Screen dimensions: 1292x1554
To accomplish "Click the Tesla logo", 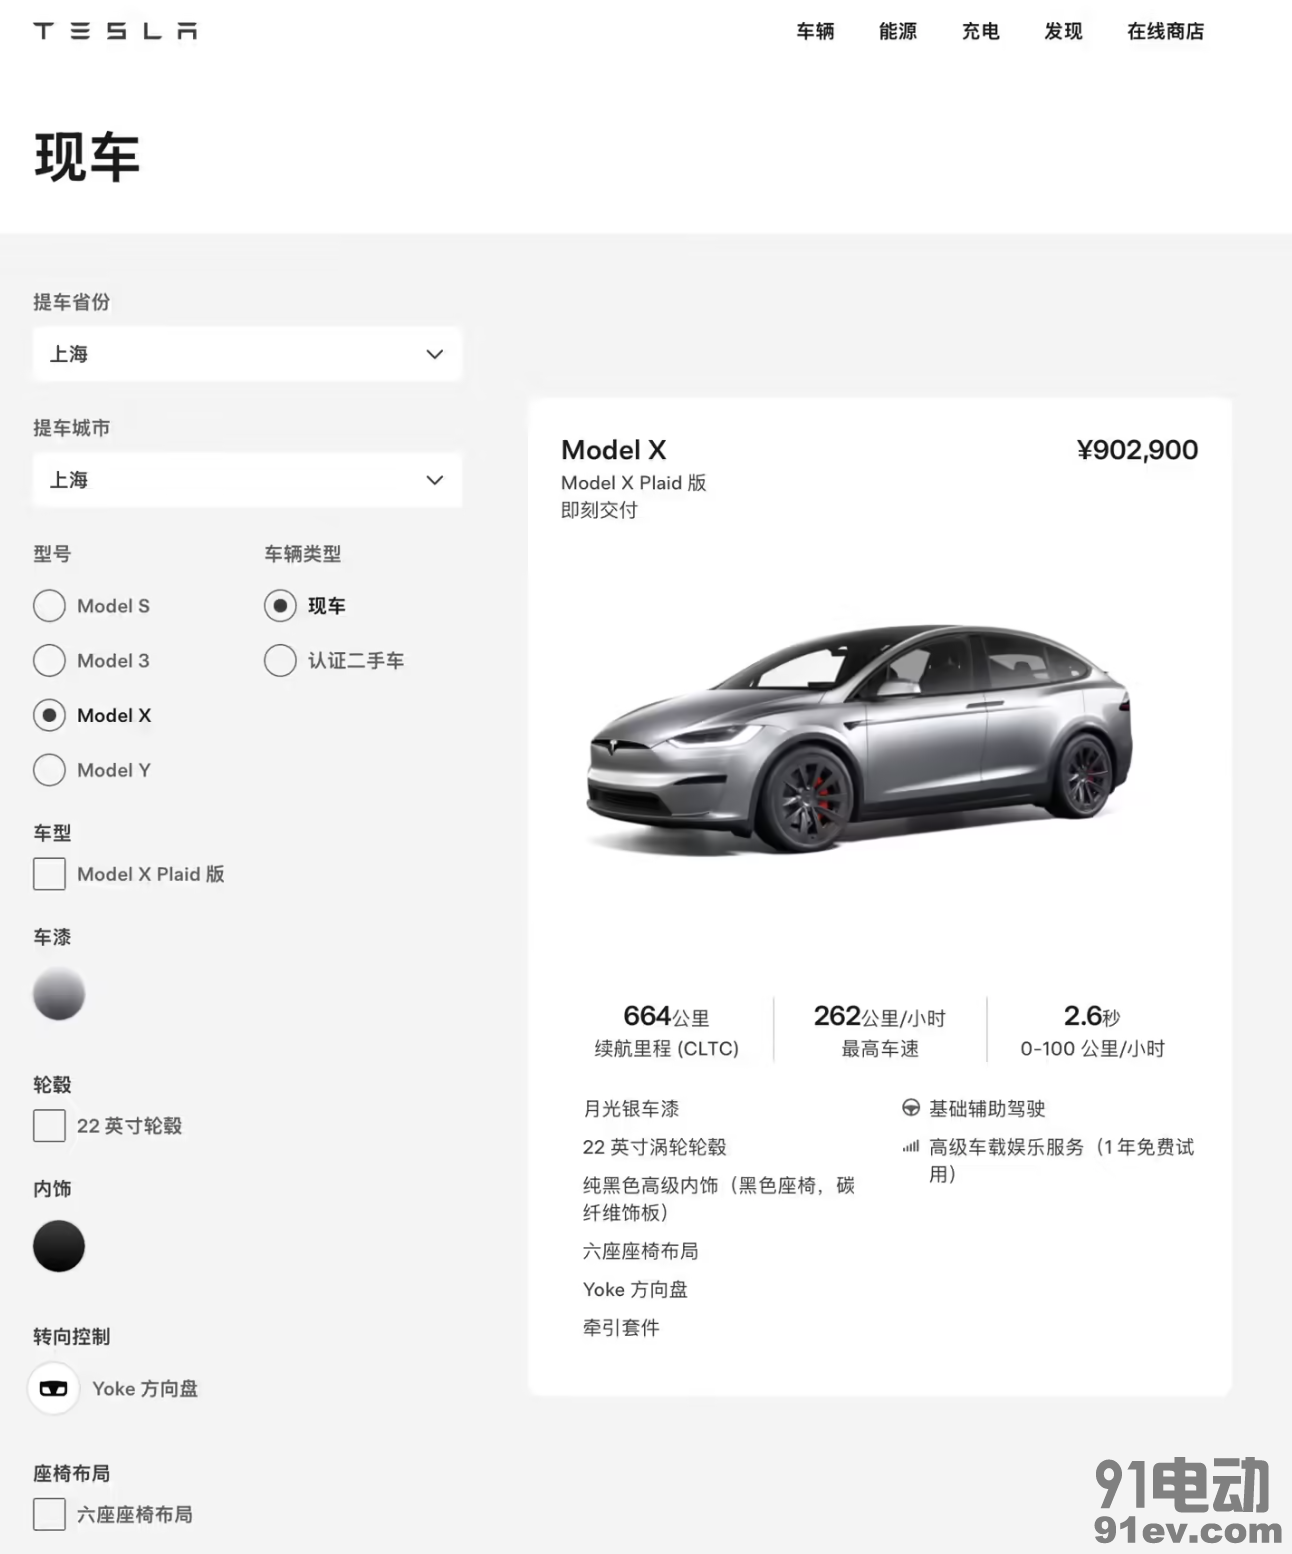I will 115,31.
